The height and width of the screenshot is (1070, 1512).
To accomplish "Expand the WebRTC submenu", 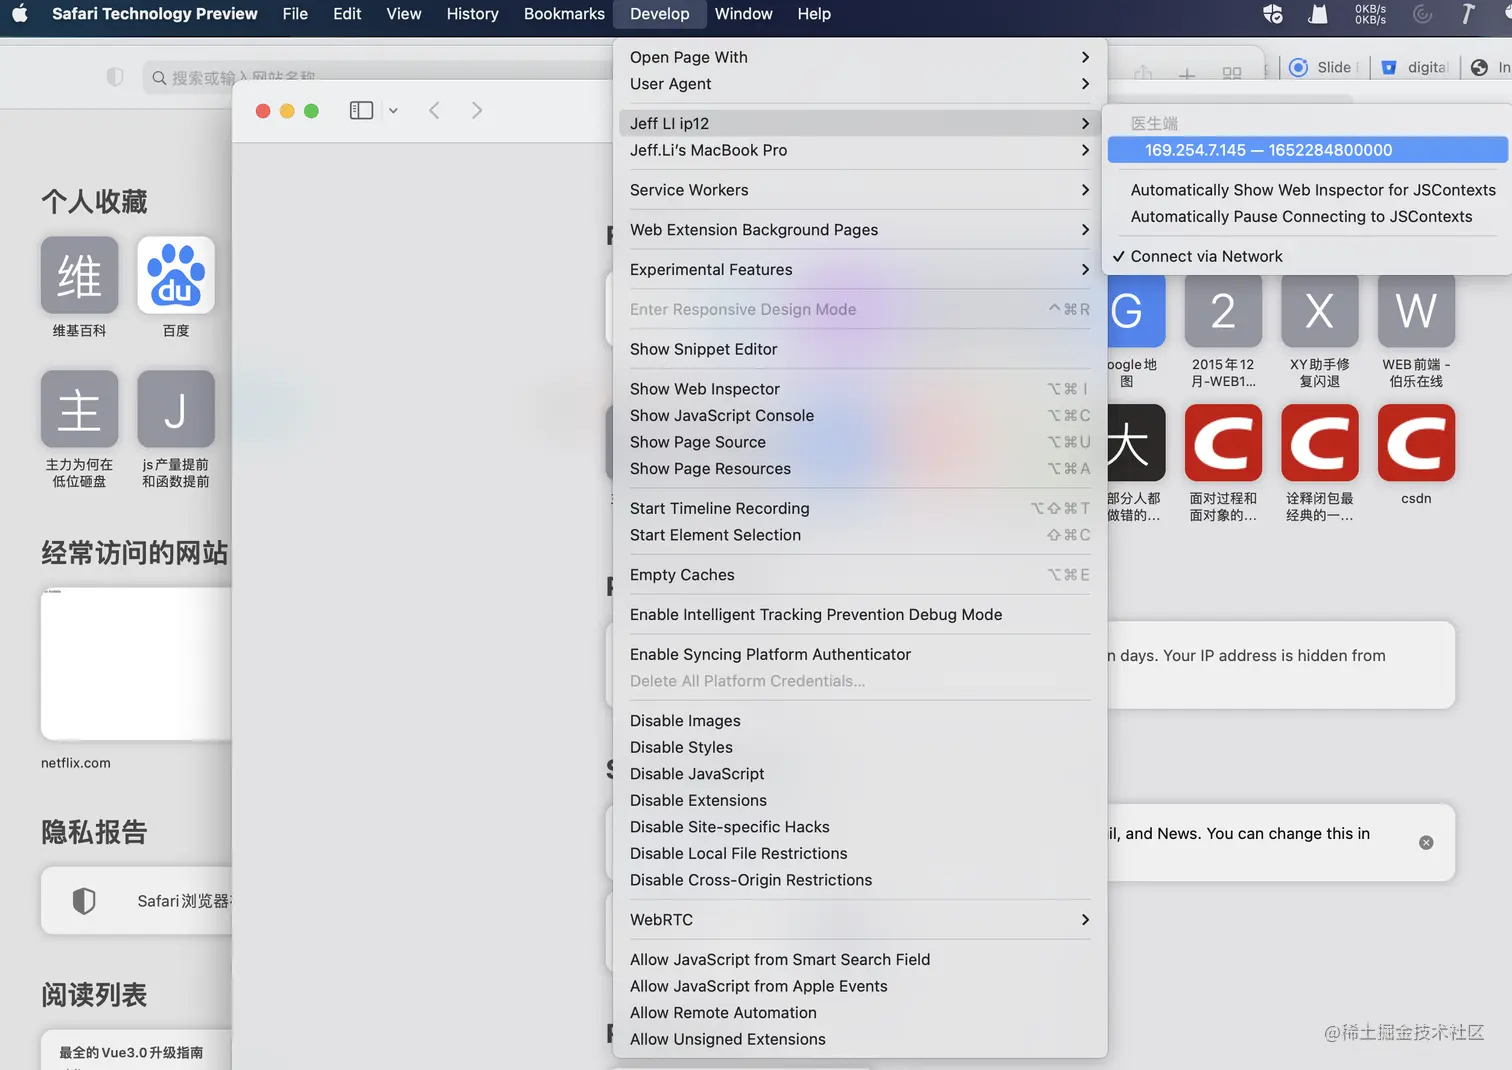I will click(x=860, y=920).
